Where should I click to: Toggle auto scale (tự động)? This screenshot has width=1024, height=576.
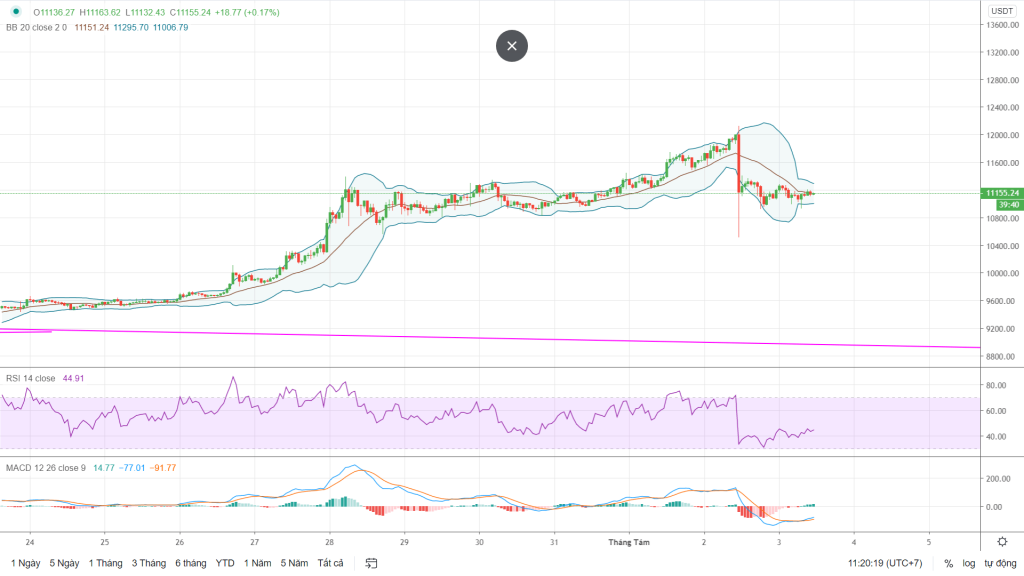coord(999,563)
